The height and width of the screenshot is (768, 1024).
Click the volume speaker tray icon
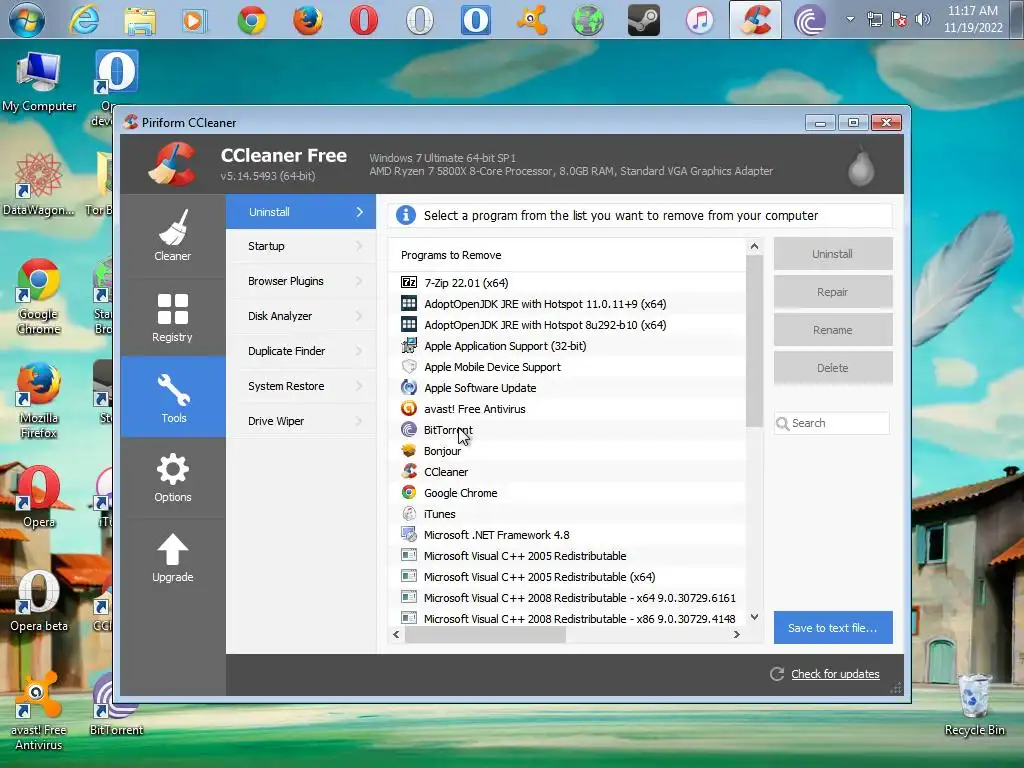point(922,20)
